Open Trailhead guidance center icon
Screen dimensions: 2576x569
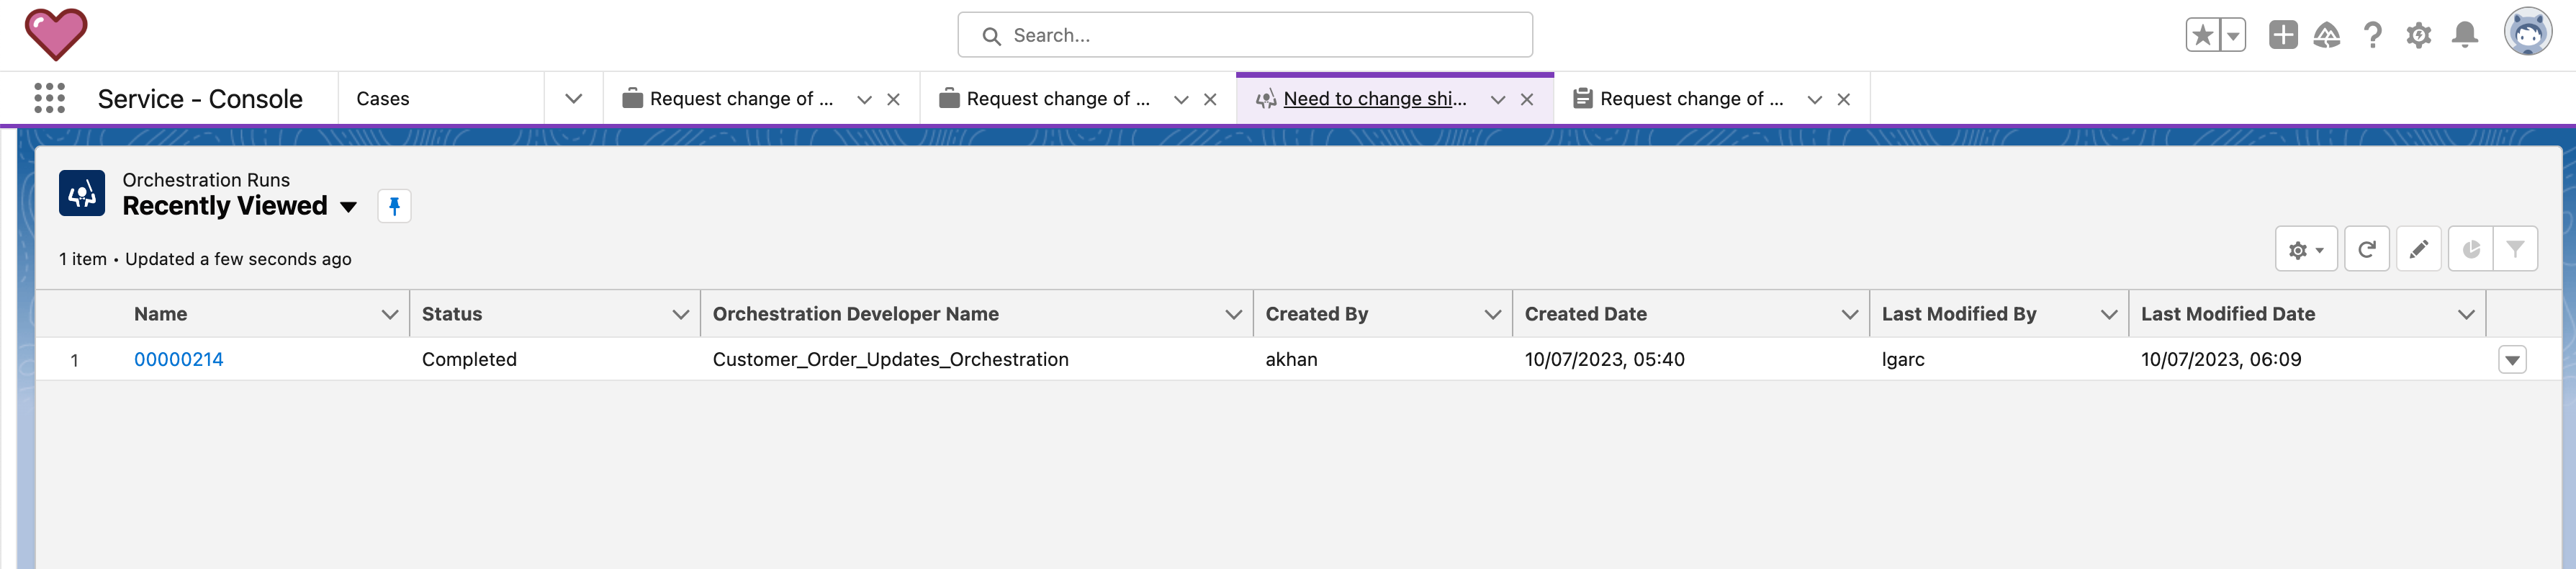2327,35
